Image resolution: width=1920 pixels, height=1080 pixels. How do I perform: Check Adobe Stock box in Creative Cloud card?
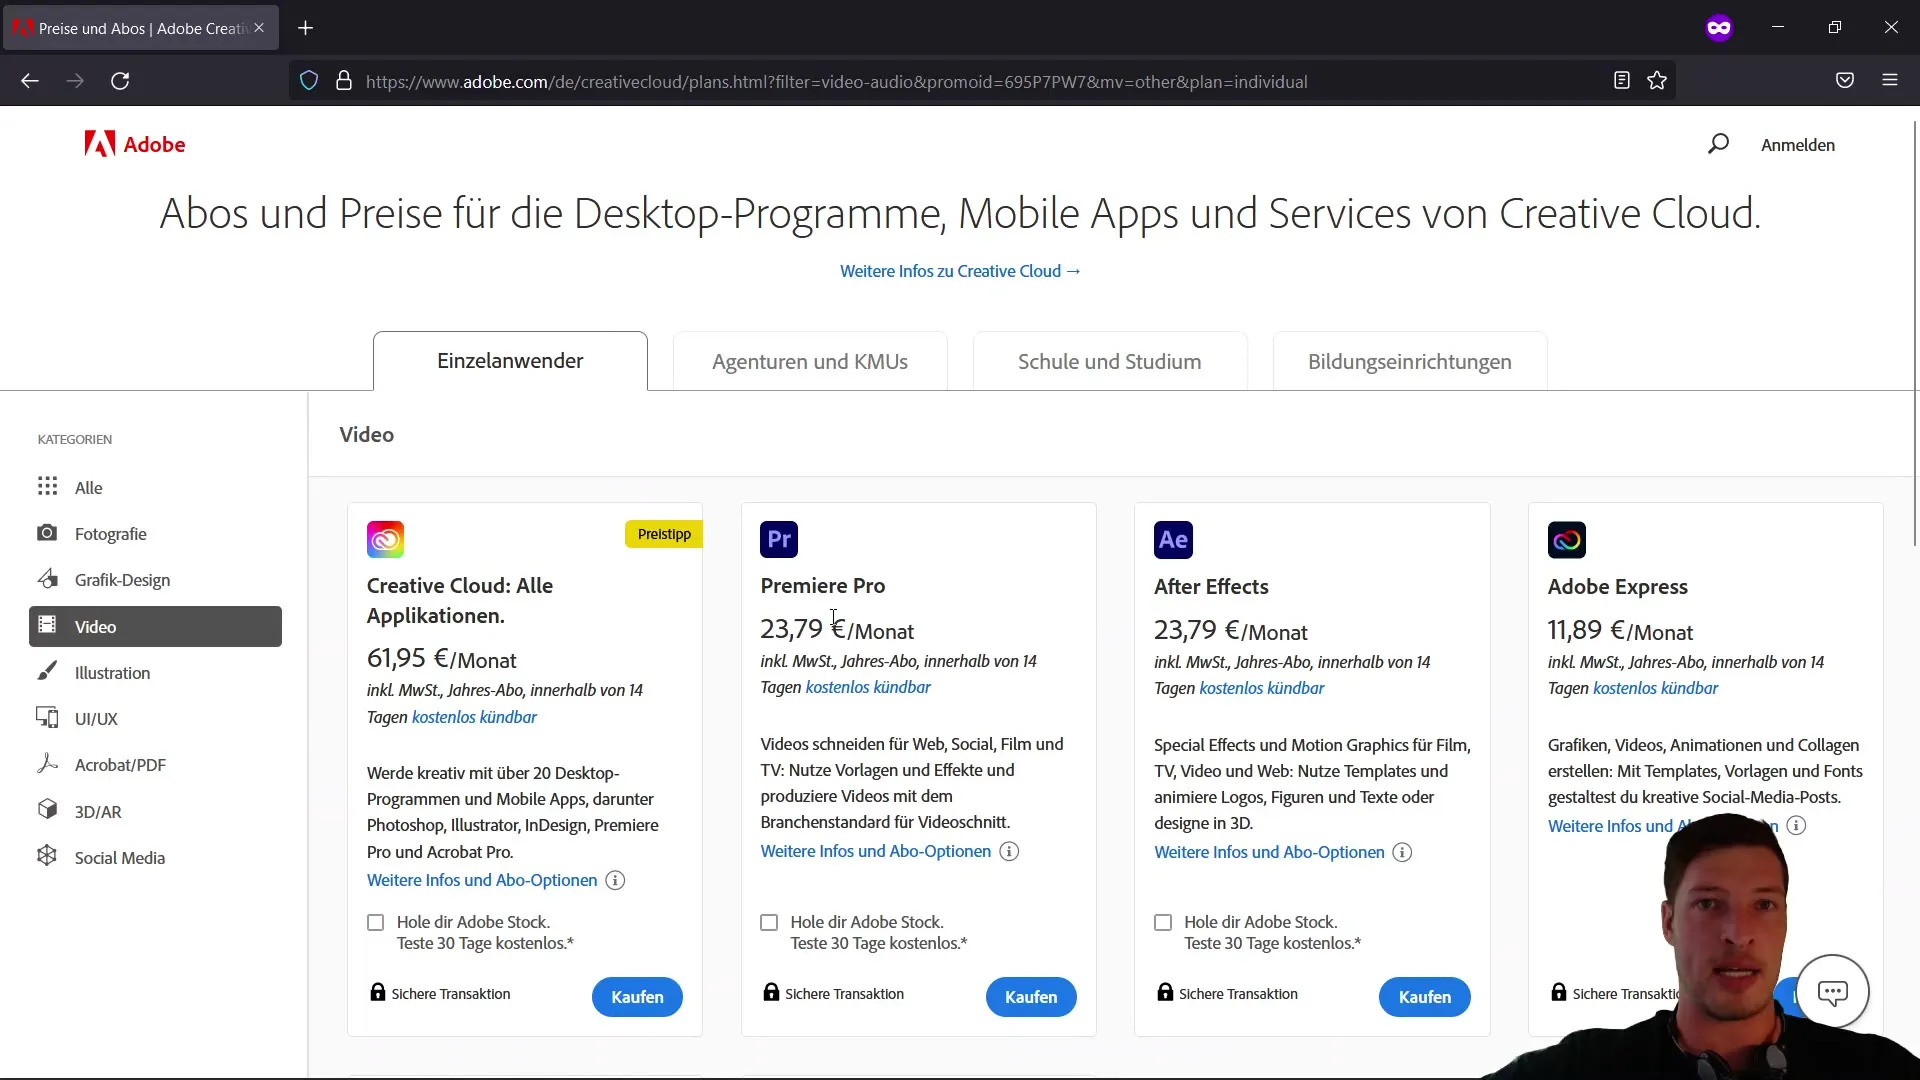[x=376, y=922]
